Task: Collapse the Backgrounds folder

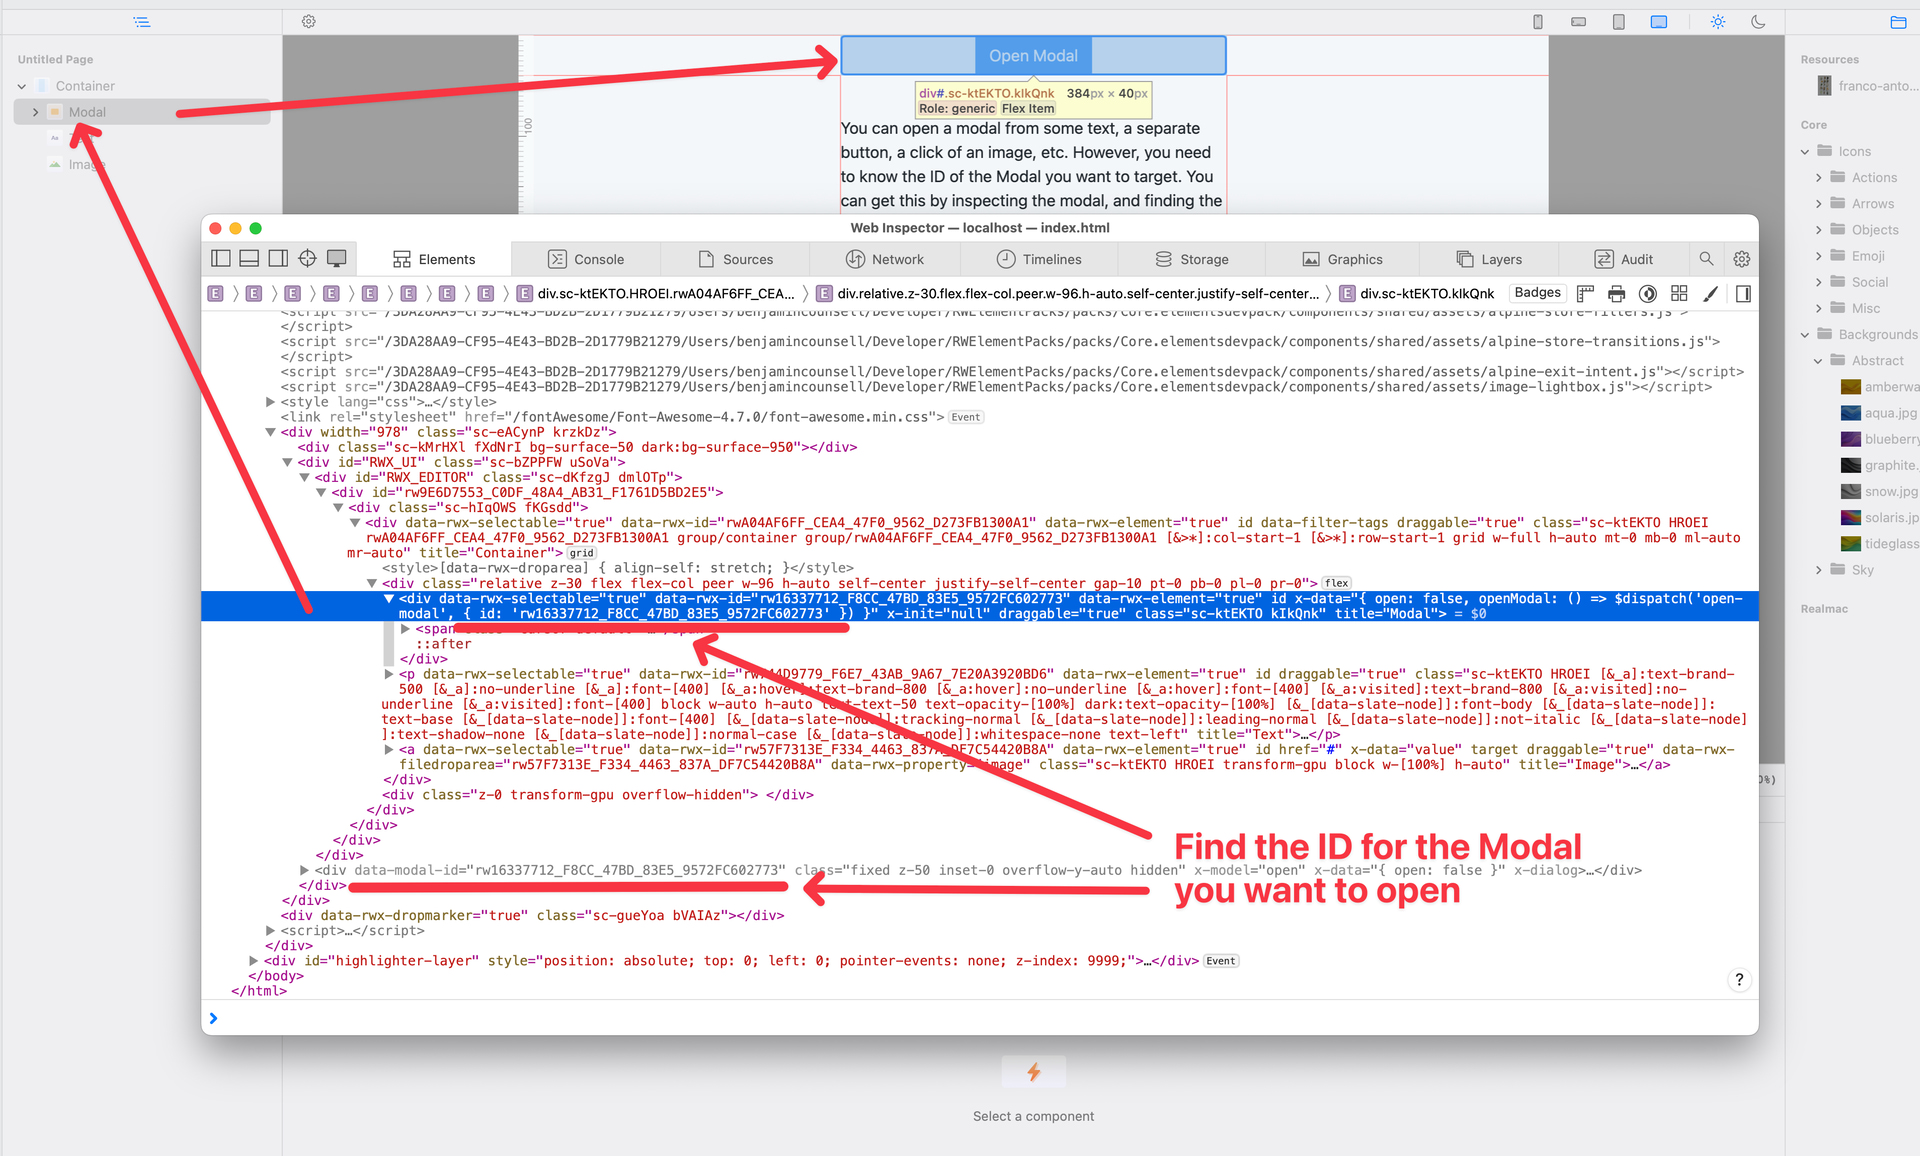Action: click(x=1805, y=335)
